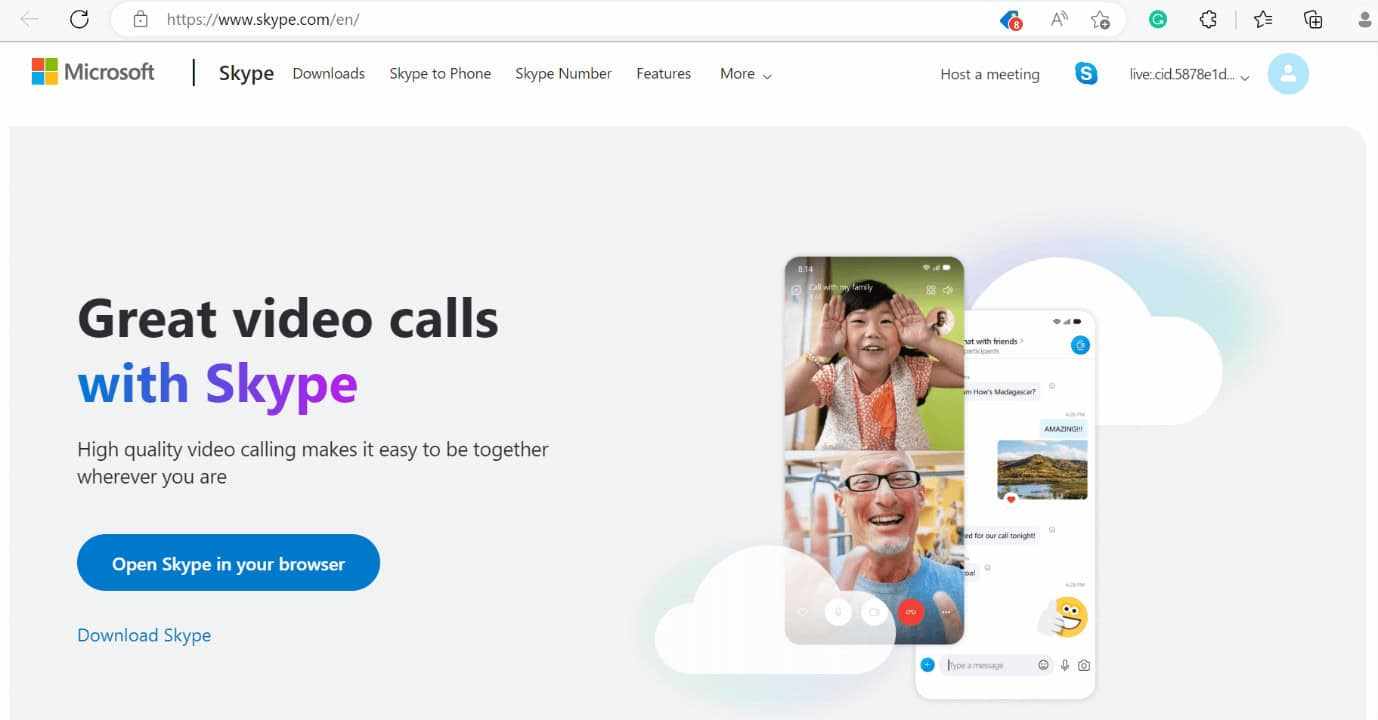This screenshot has width=1378, height=720.
Task: Turn on Read aloud from the address bar
Action: click(1058, 19)
